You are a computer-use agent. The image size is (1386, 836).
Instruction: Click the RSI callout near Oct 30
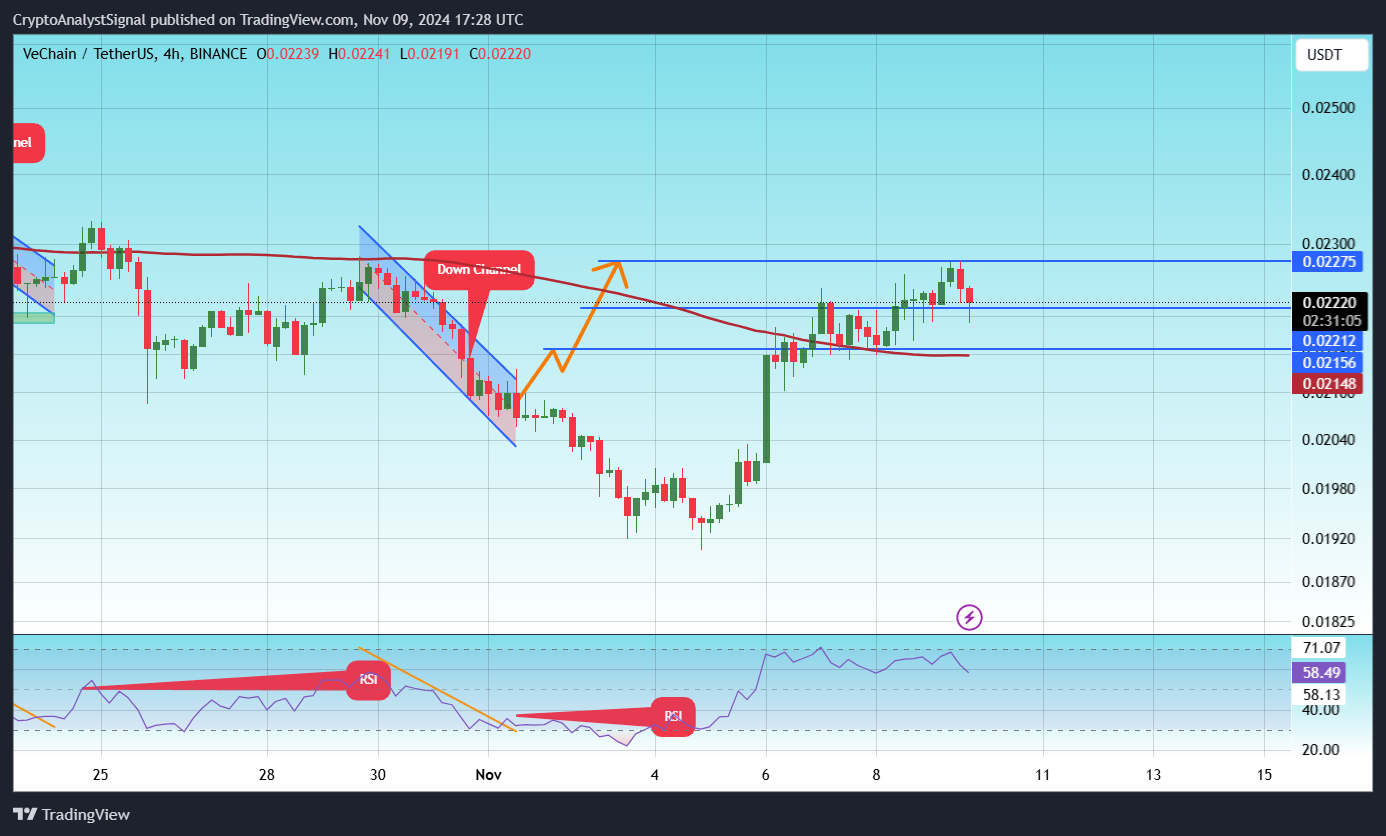click(x=368, y=680)
